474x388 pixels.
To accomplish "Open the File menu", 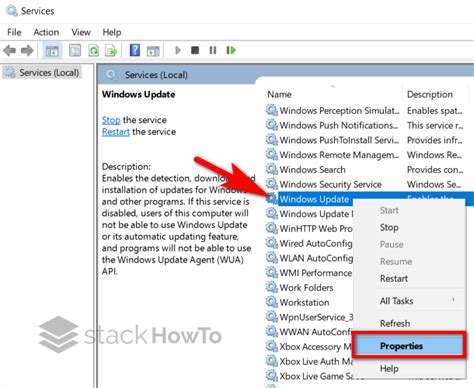I will coord(14,32).
